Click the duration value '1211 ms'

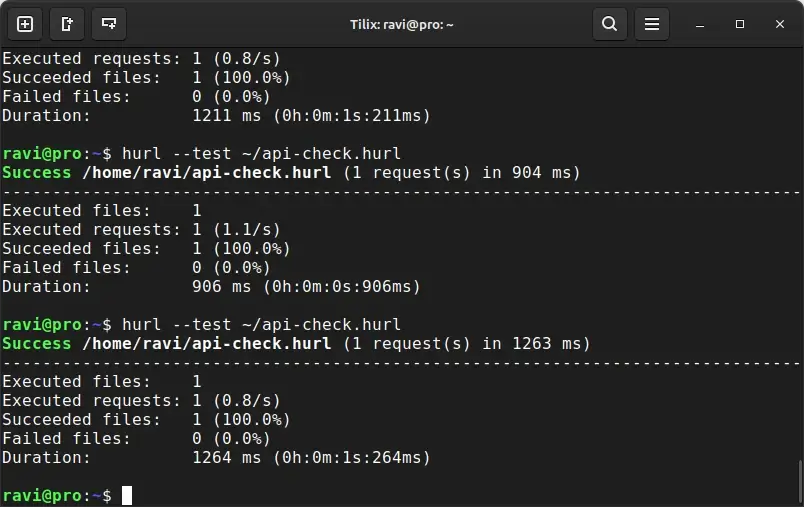pyautogui.click(x=227, y=115)
